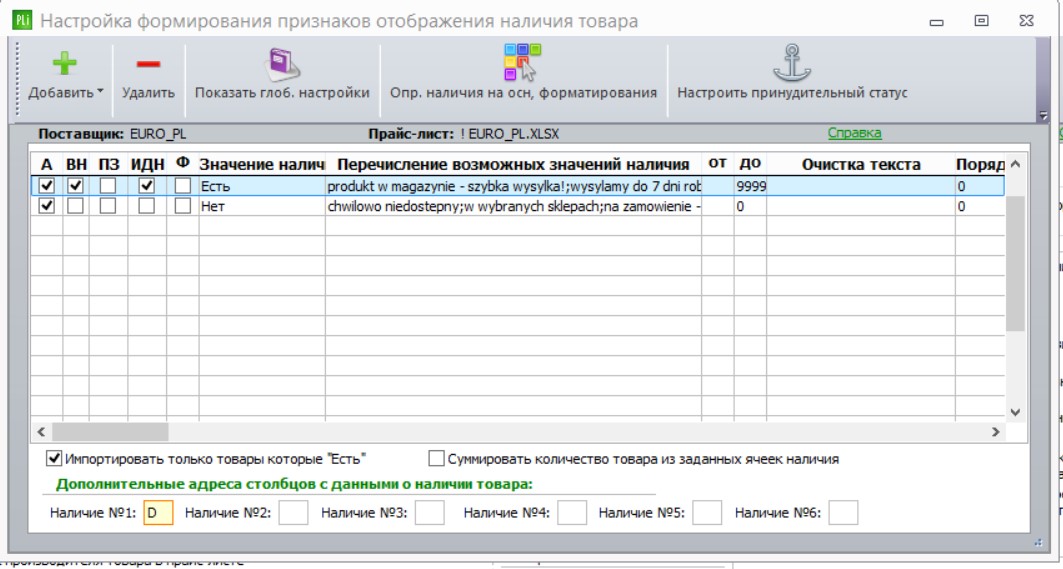Screen dimensions: 1063x569
Task: Click the Порядок value 0 in Нет row
Action: click(x=979, y=206)
